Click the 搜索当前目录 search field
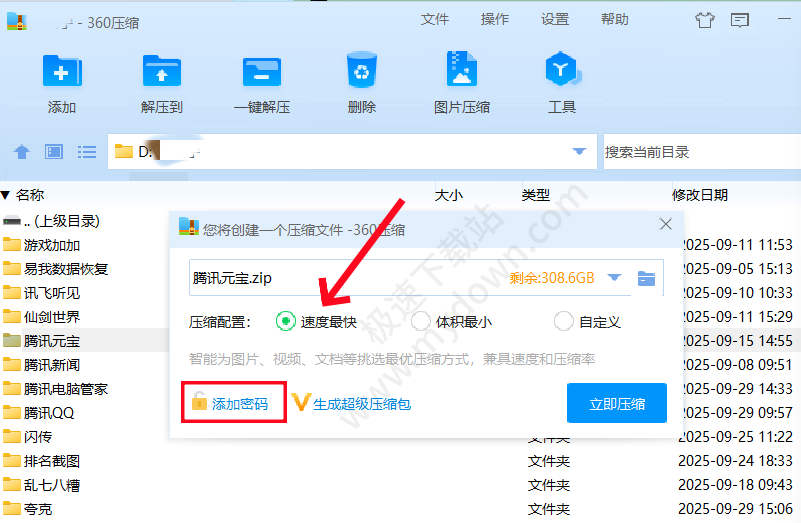801x523 pixels. (702, 152)
